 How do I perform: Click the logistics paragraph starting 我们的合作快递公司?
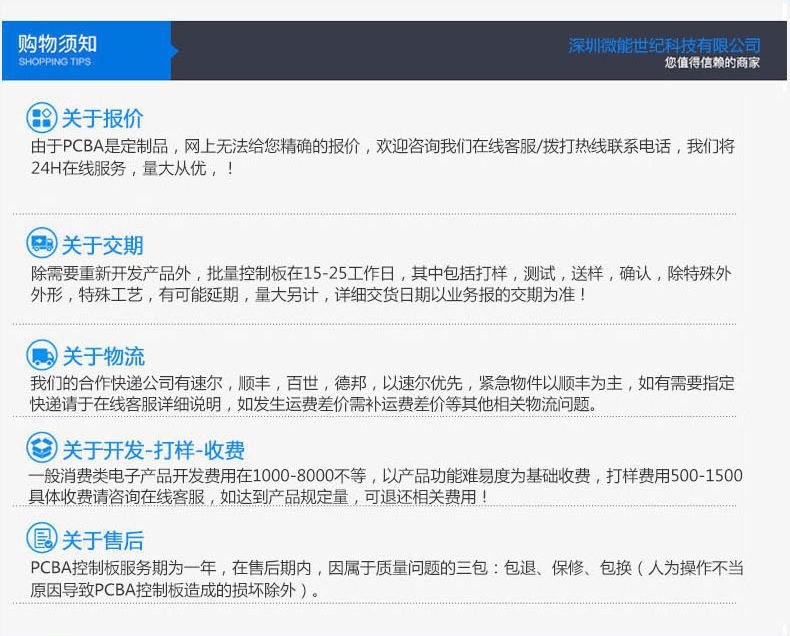pyautogui.click(x=382, y=394)
